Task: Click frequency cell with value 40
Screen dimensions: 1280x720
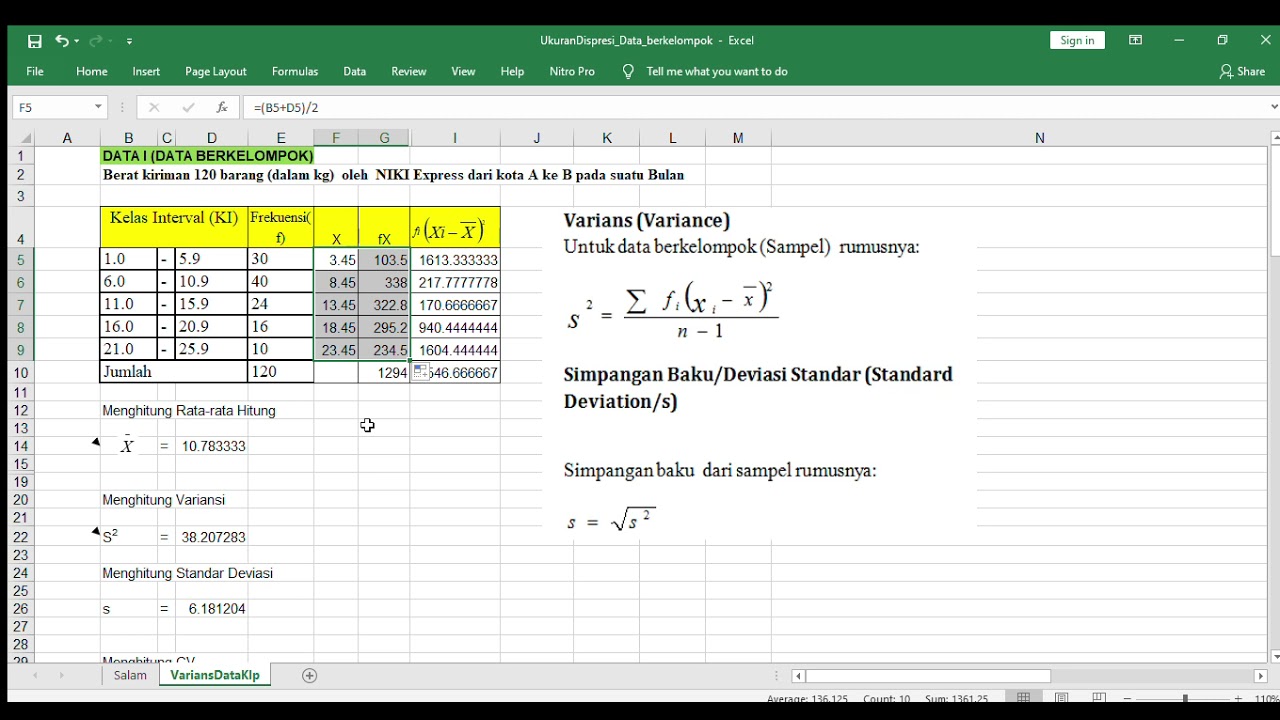Action: [x=281, y=283]
